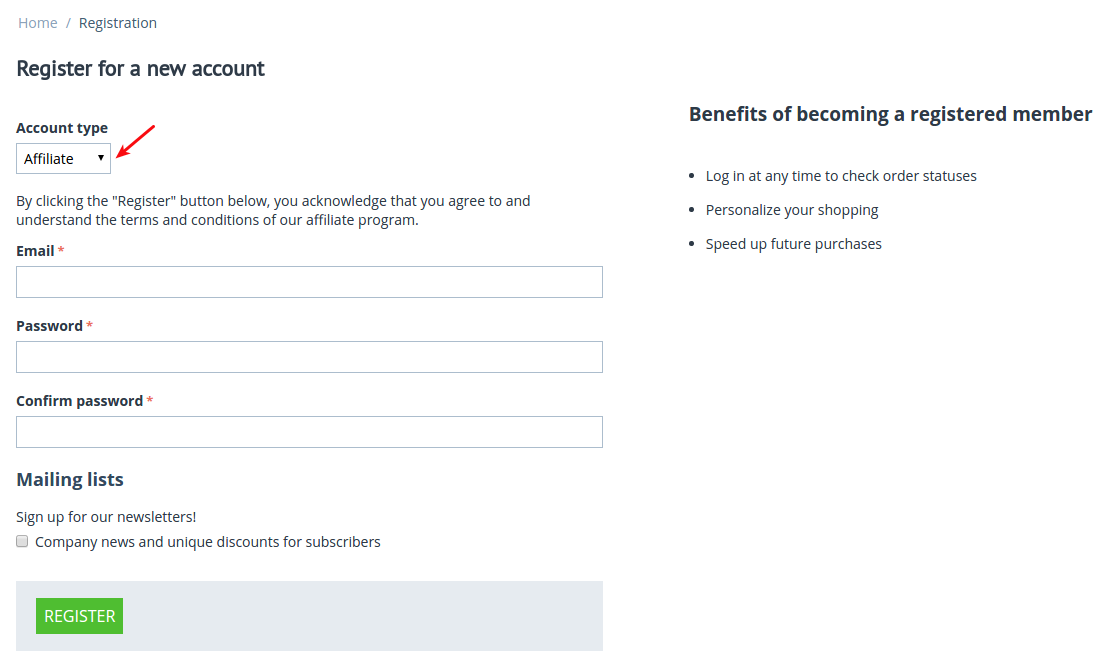
Task: Select the 'Log in at any time' benefit item
Action: pos(841,176)
